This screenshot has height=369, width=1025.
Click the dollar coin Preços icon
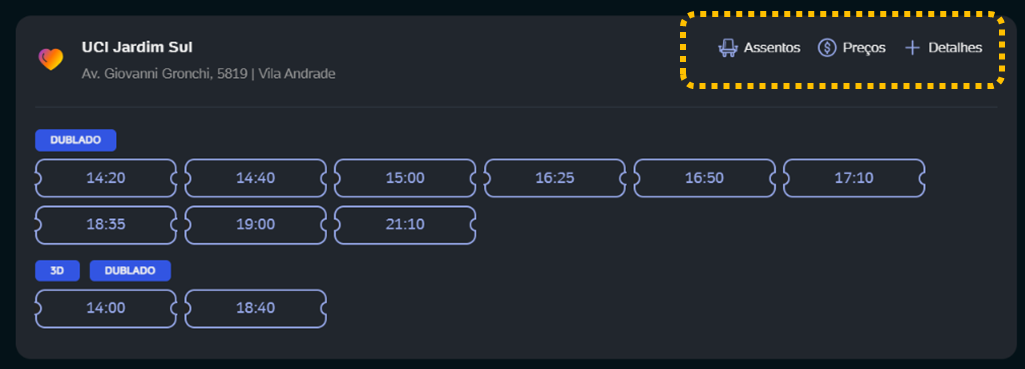[827, 48]
